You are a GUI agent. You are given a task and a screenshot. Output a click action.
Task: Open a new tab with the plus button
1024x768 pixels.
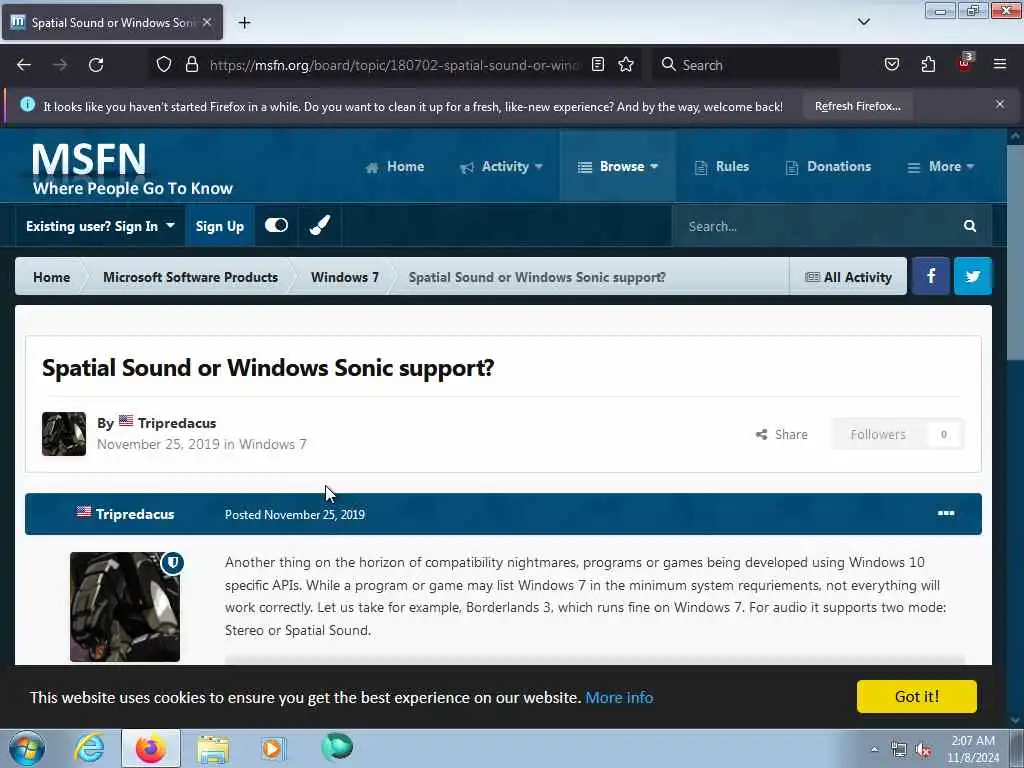[x=244, y=23]
